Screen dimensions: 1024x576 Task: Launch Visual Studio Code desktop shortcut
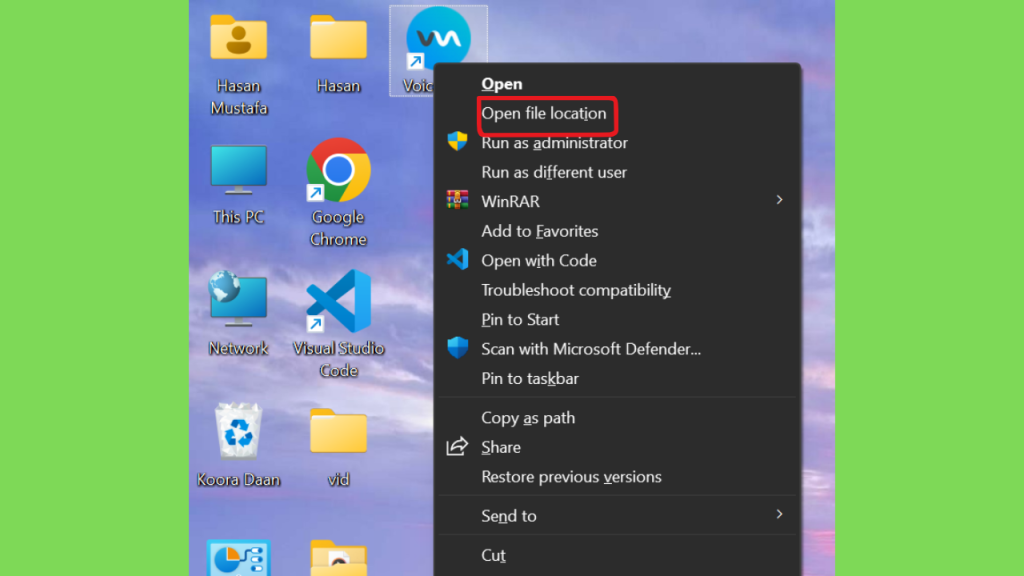338,301
